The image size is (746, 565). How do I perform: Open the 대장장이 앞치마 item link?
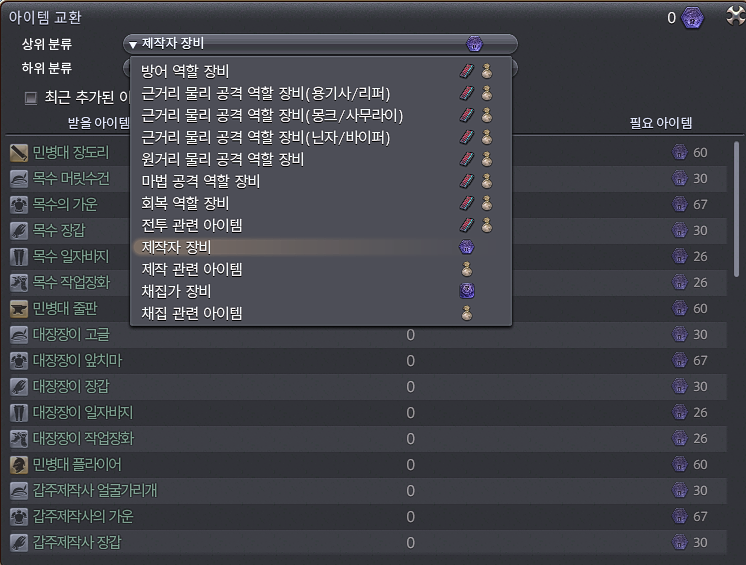(x=77, y=361)
